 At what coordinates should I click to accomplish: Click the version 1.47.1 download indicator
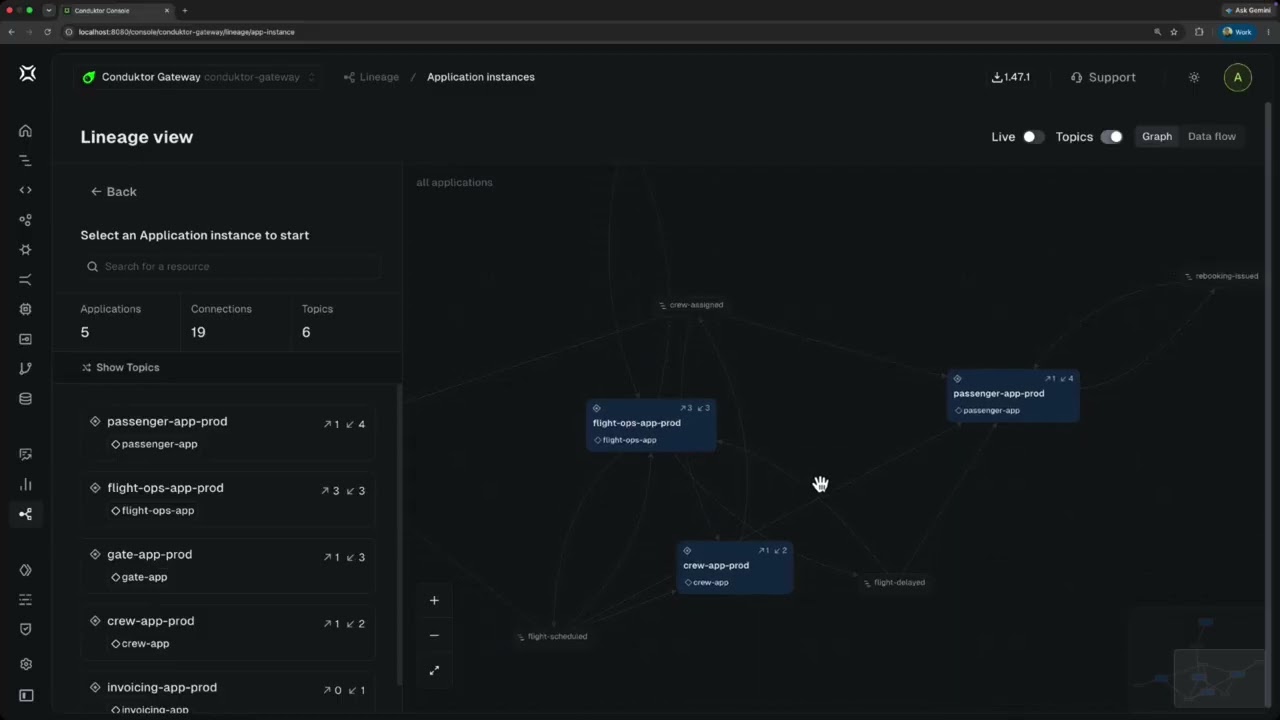click(1011, 77)
